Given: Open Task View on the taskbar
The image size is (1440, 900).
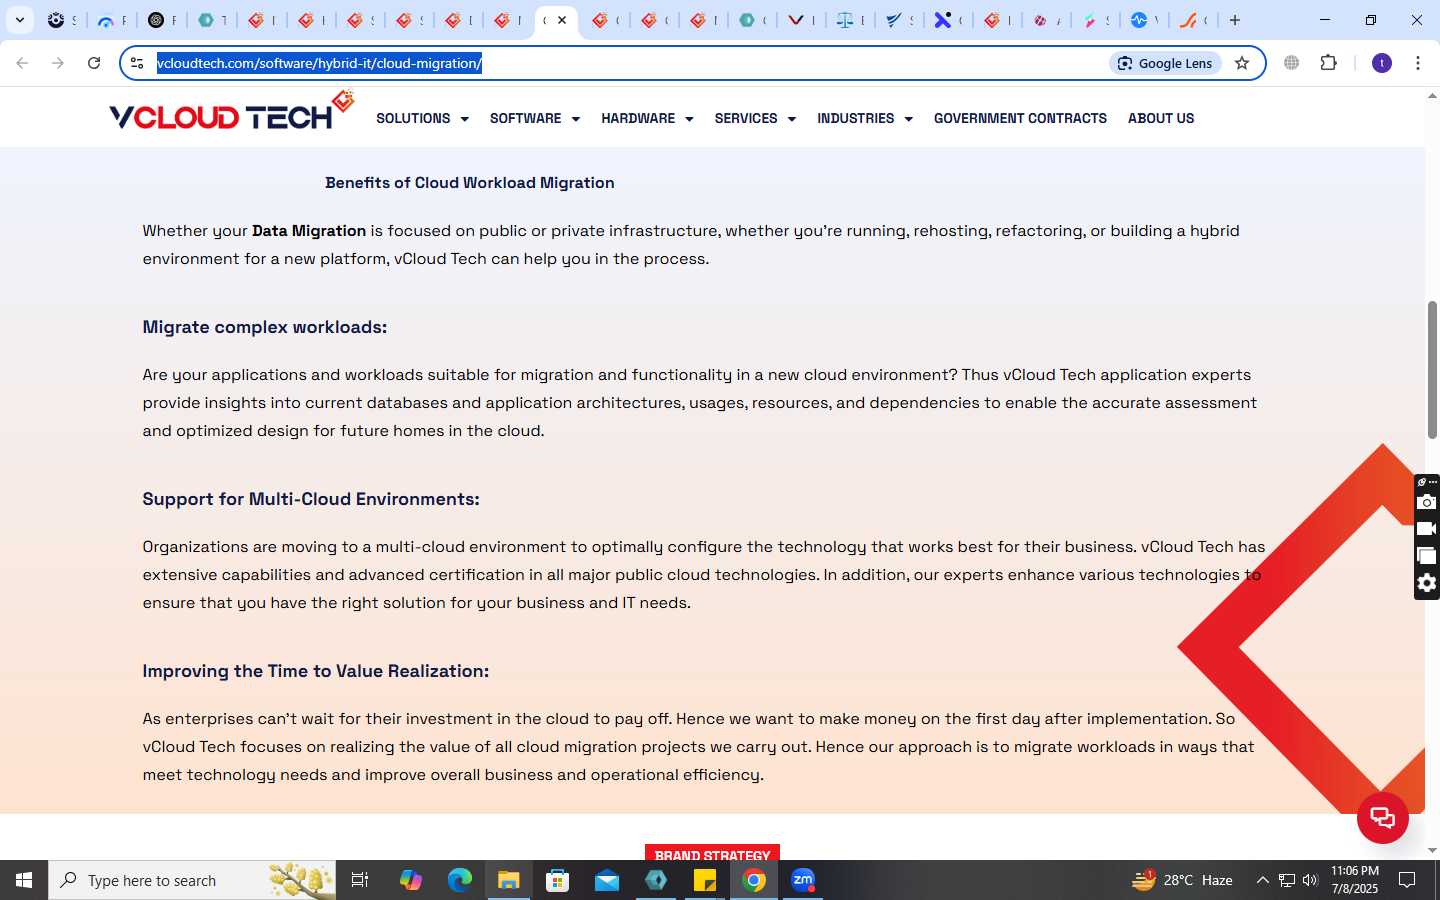Looking at the screenshot, I should (360, 880).
